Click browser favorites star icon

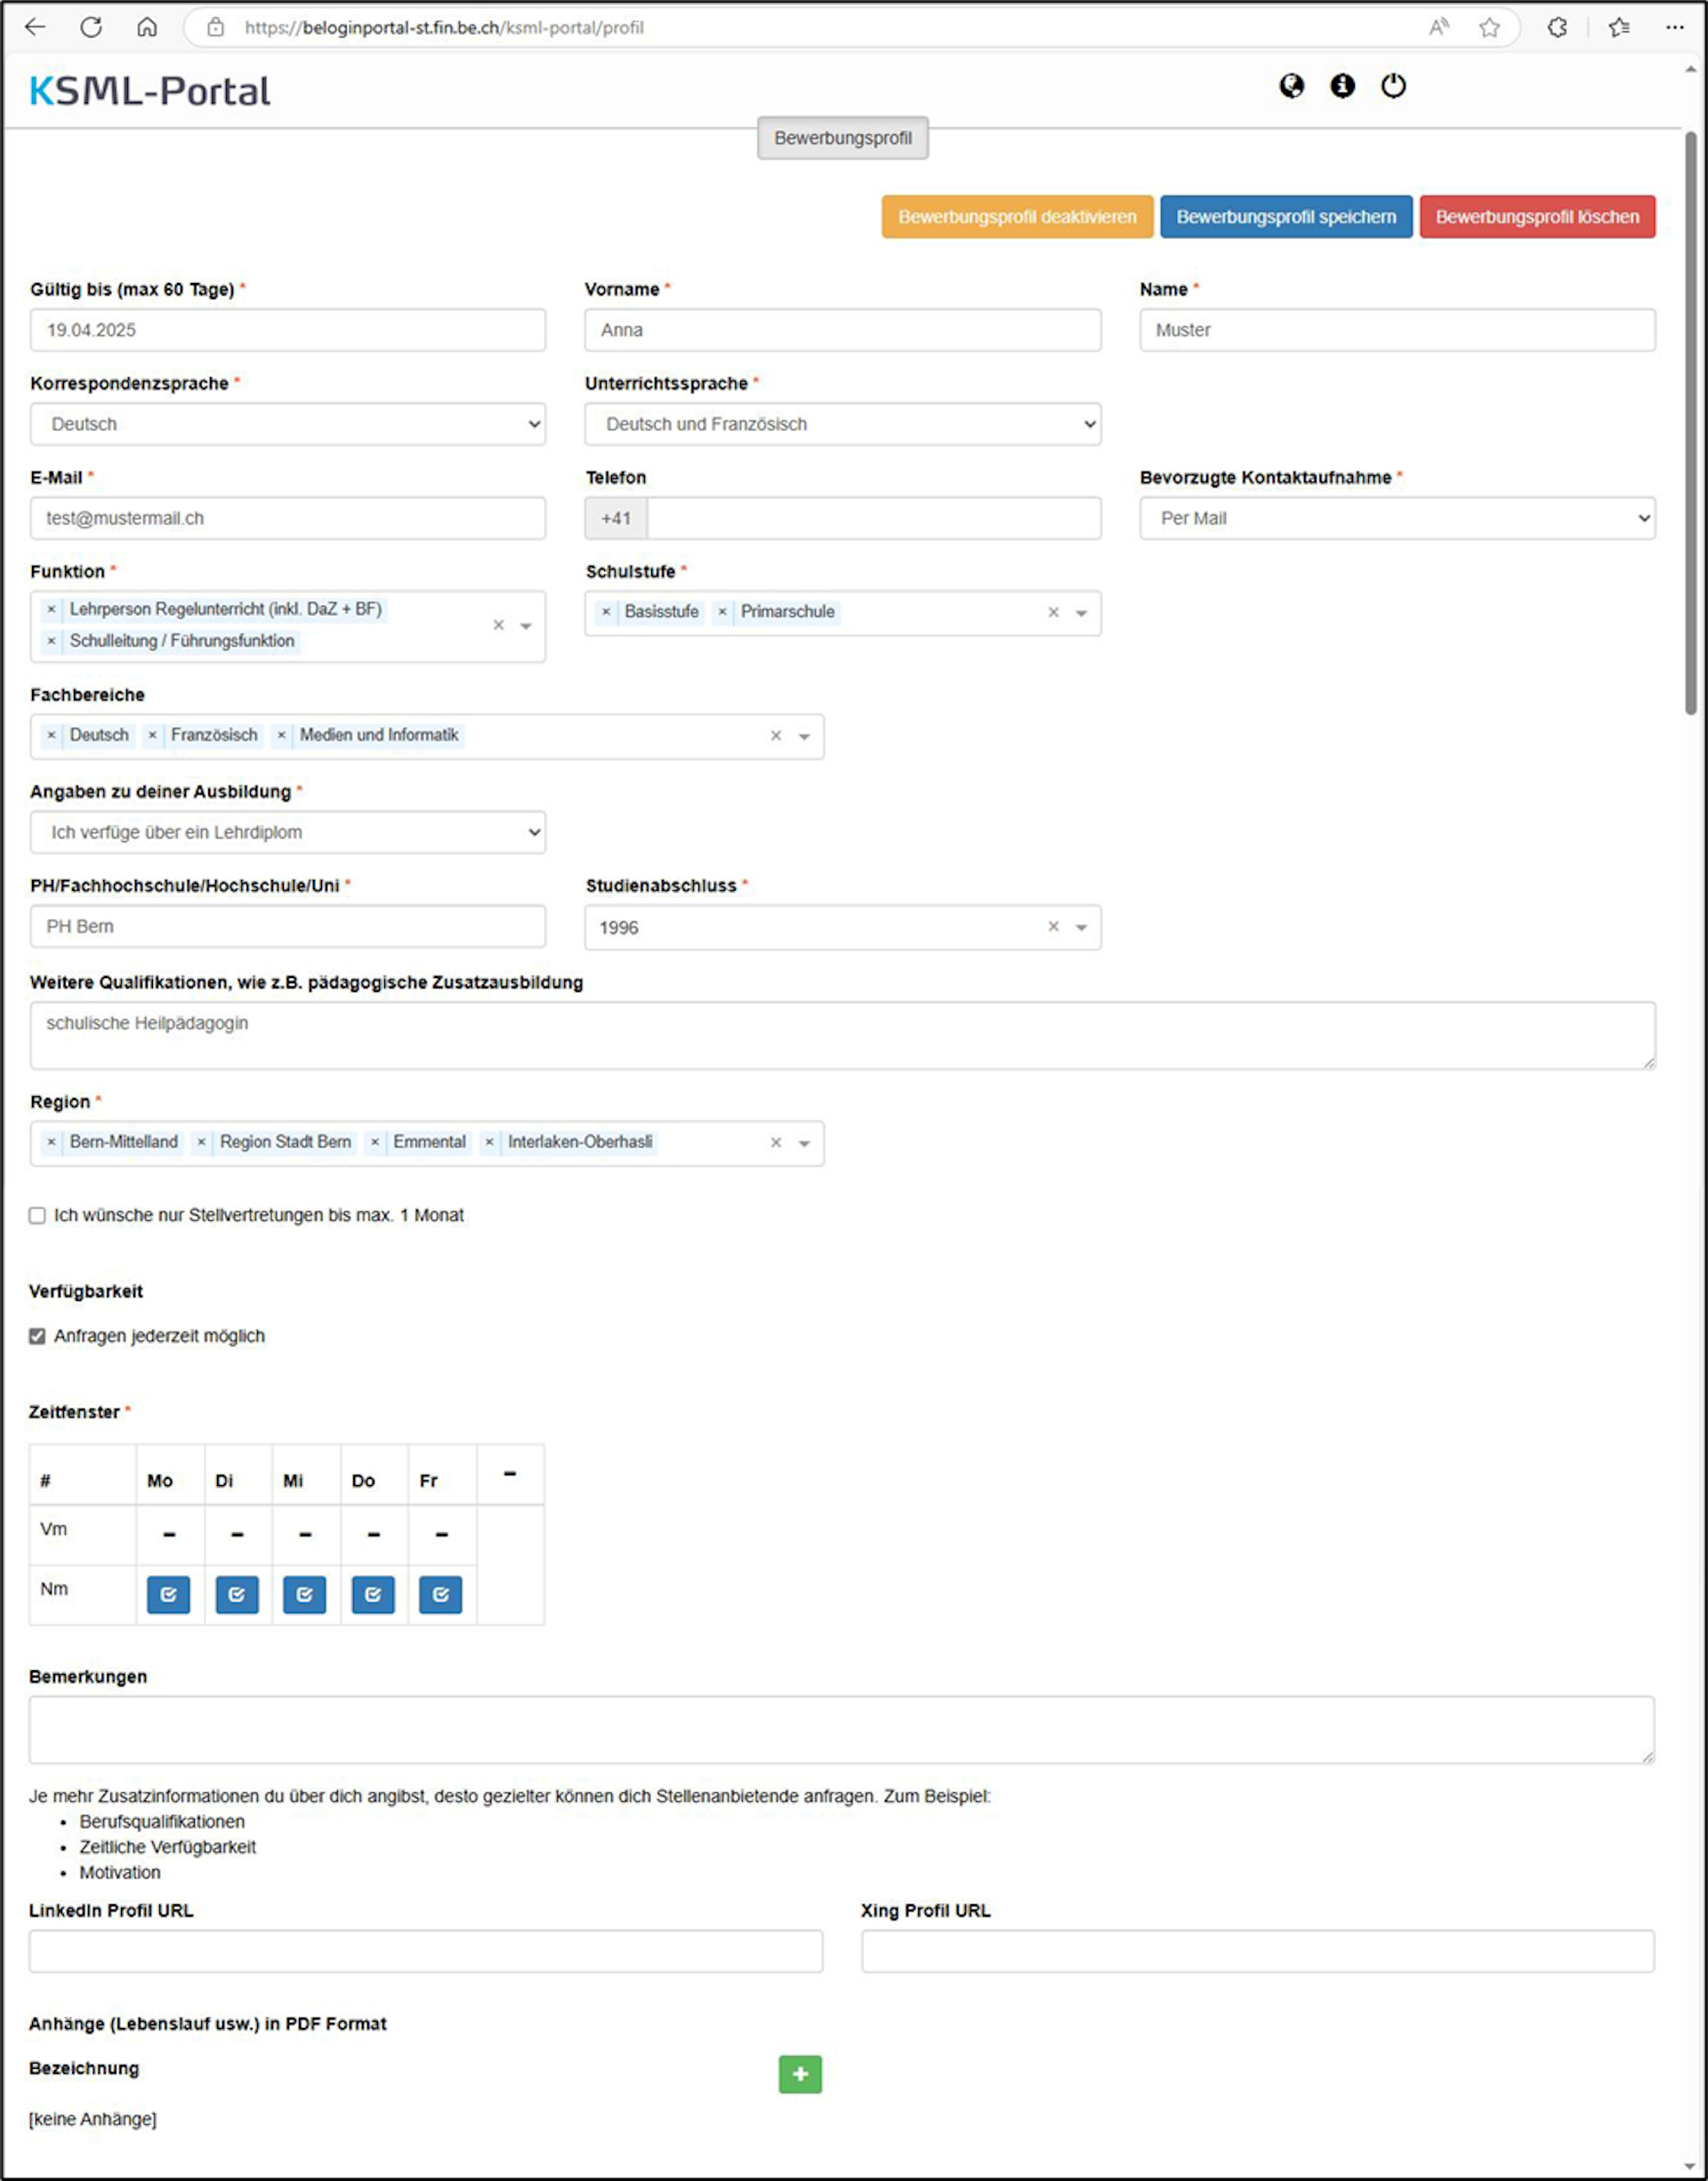[1489, 28]
